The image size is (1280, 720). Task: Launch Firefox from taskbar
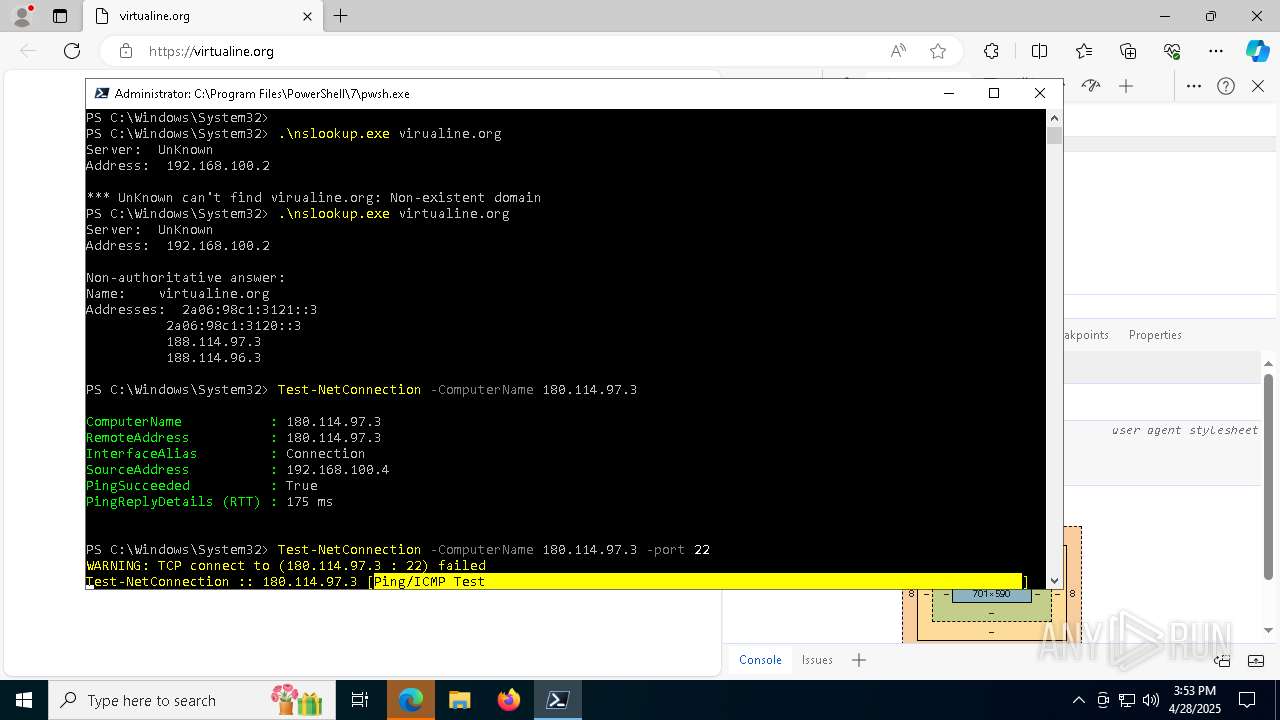[x=508, y=700]
